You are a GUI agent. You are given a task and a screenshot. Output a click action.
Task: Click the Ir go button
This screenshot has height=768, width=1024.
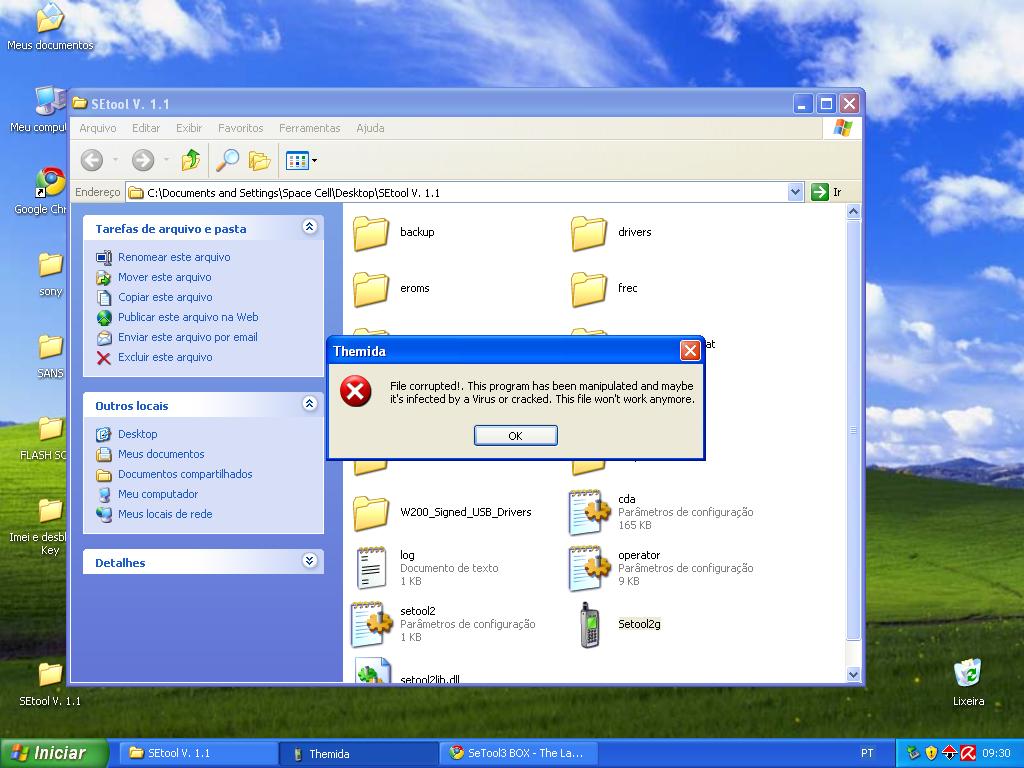827,193
